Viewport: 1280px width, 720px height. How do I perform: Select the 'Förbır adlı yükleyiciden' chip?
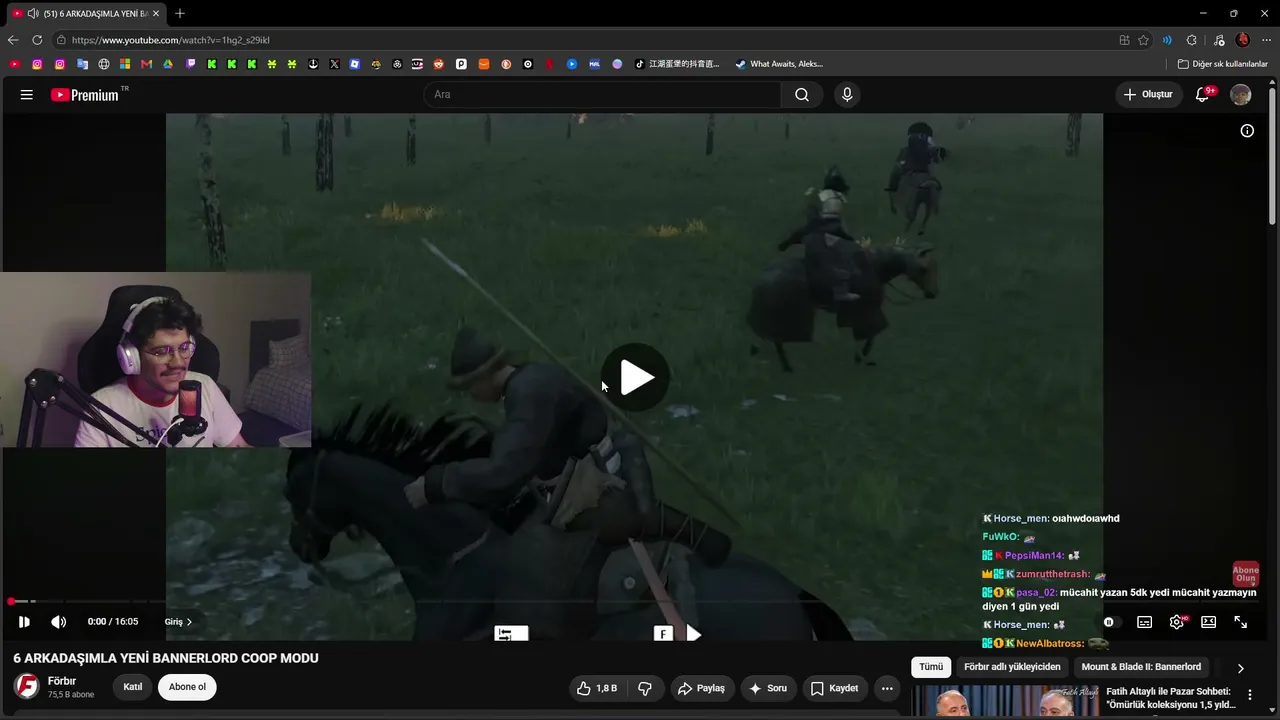tap(1012, 667)
